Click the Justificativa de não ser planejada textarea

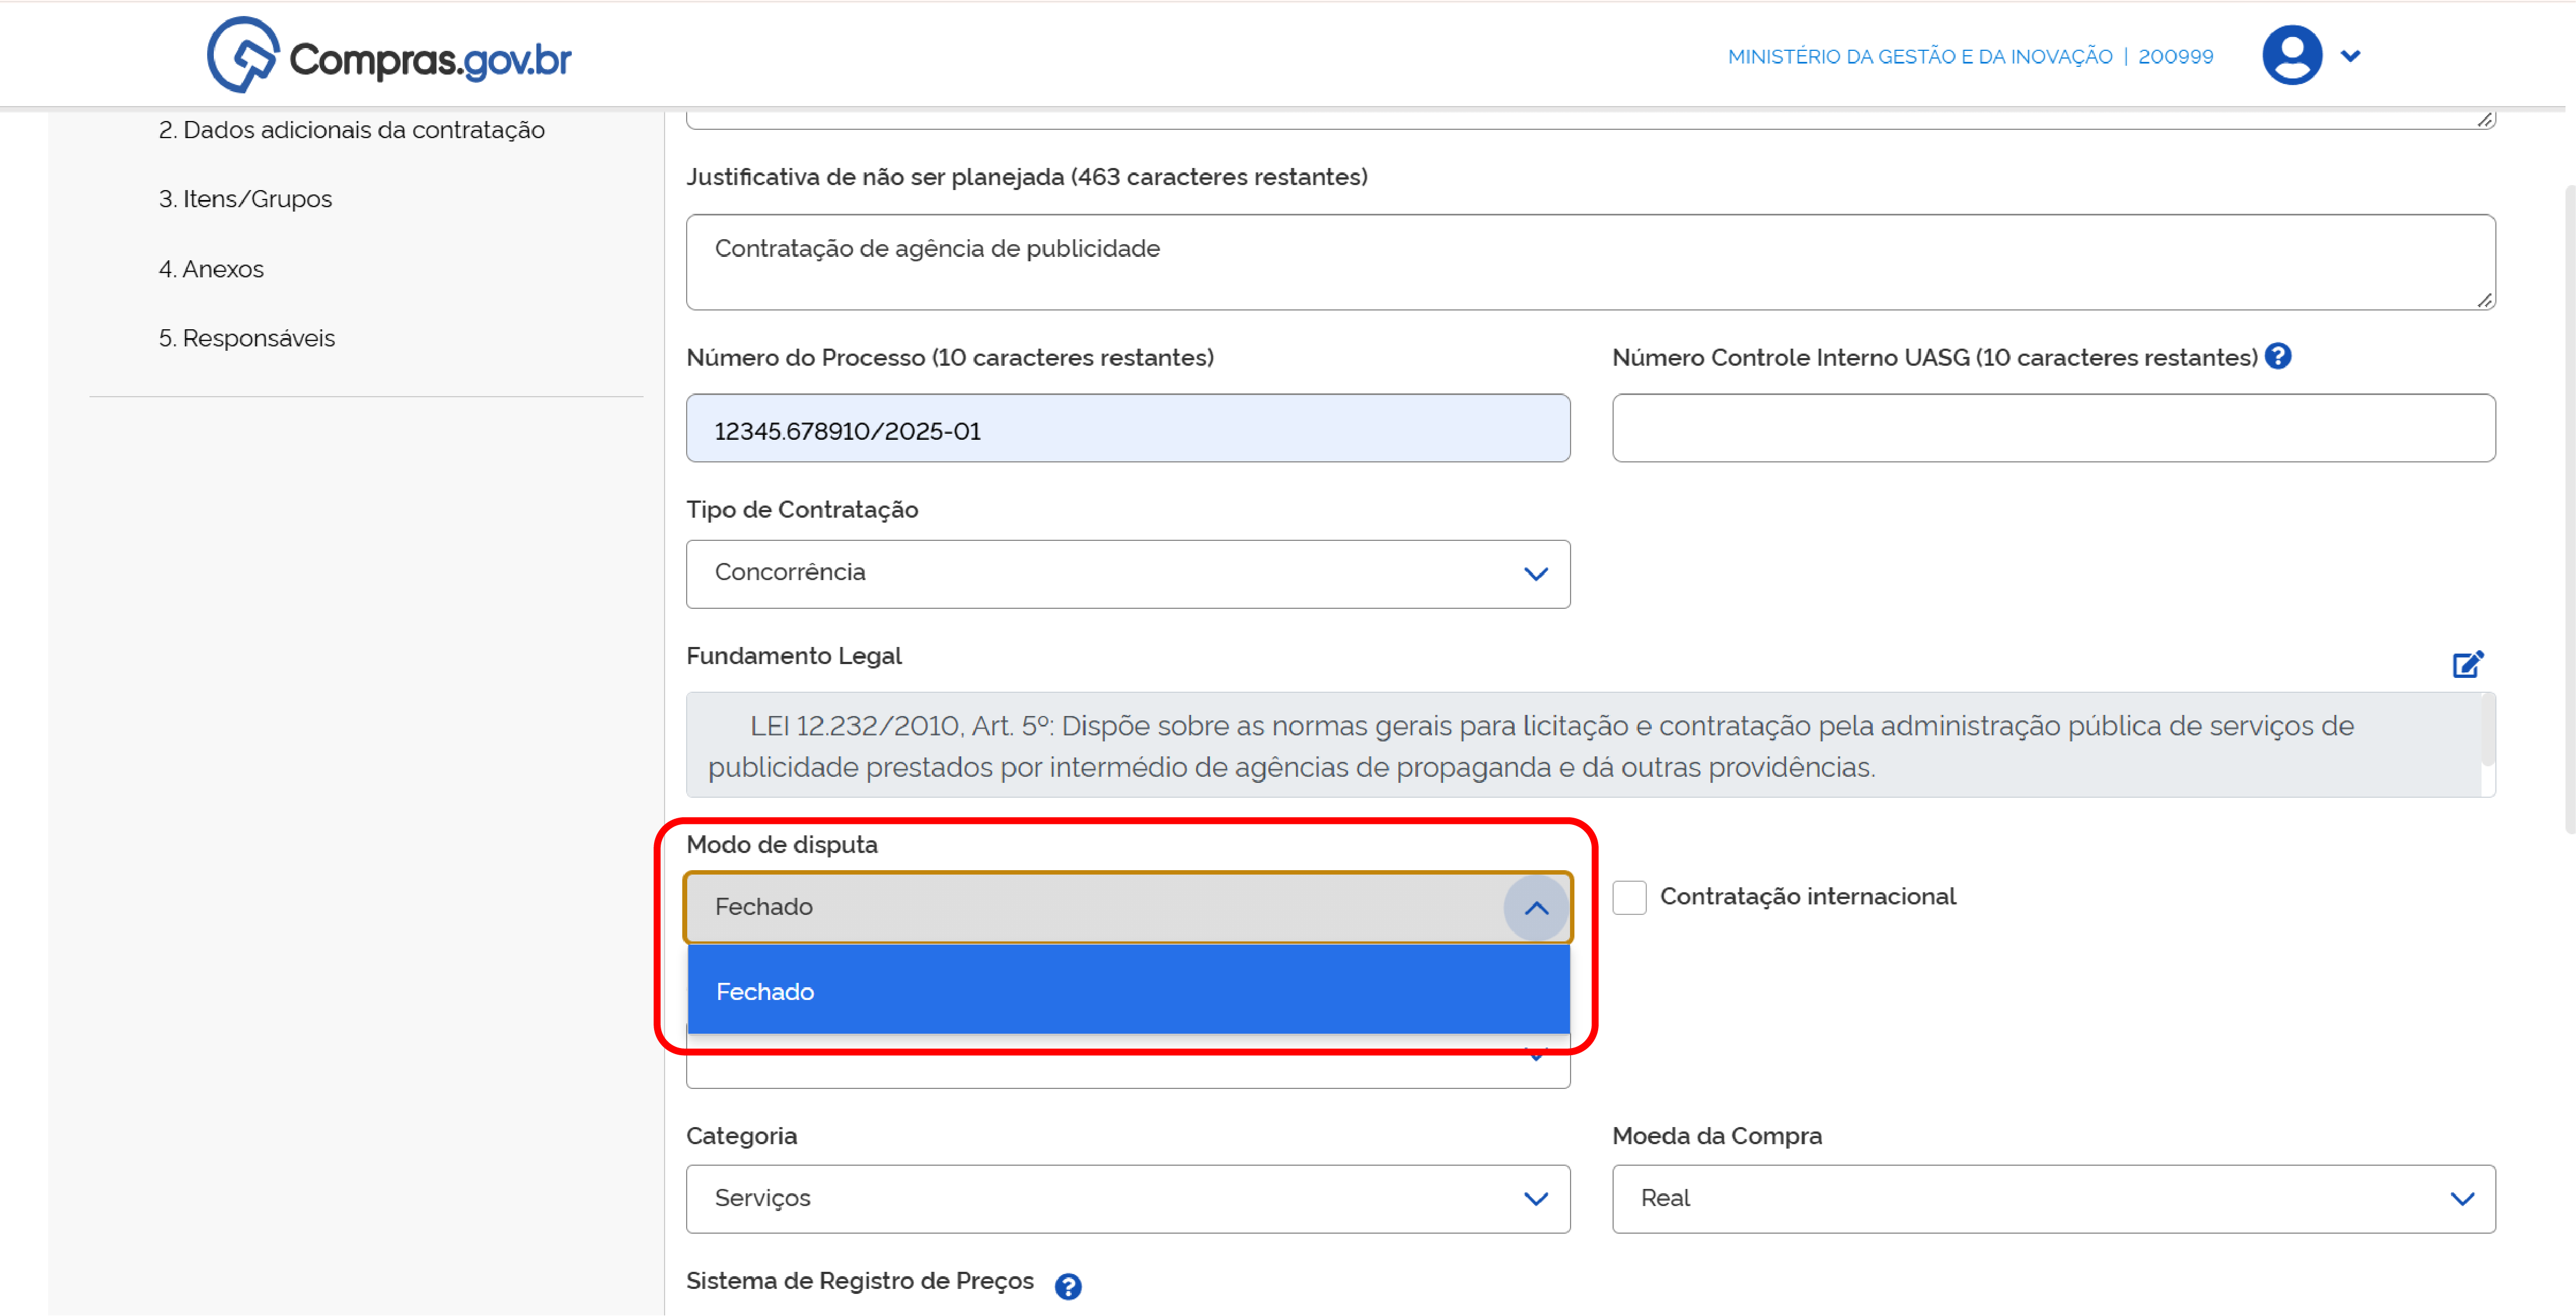pyautogui.click(x=1591, y=262)
